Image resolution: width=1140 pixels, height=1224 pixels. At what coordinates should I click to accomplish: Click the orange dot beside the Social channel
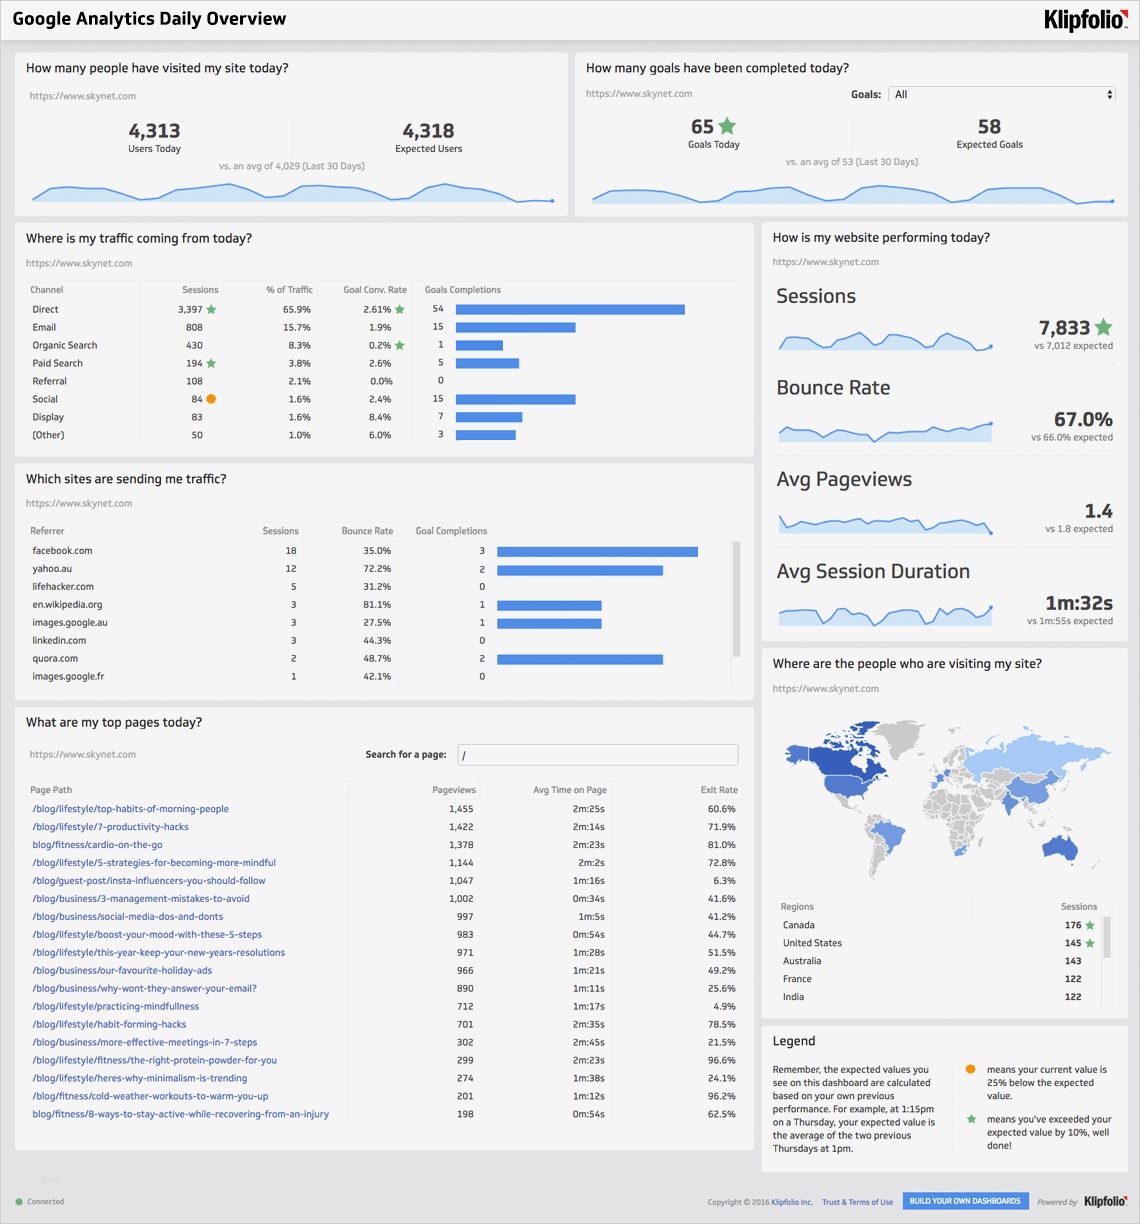coord(210,398)
